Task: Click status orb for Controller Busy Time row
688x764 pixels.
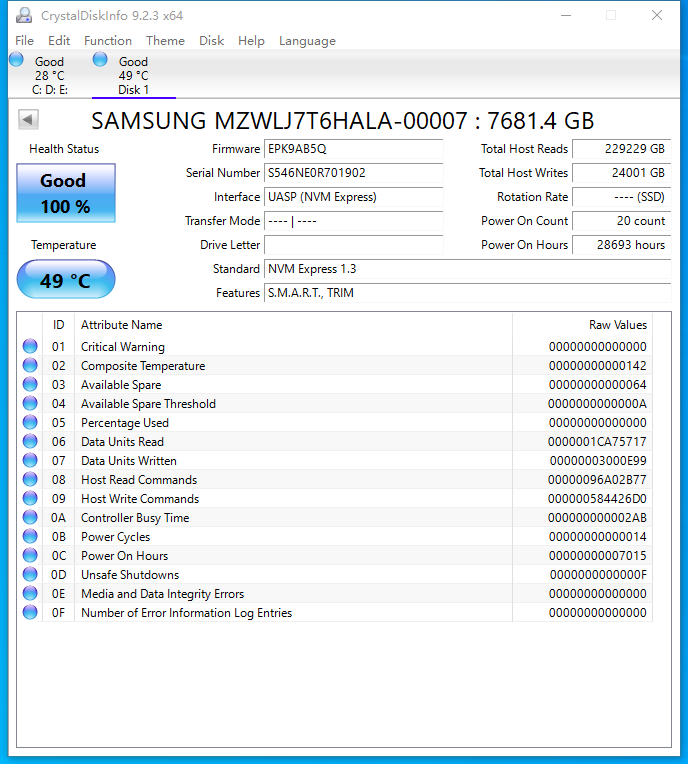Action: [30, 517]
